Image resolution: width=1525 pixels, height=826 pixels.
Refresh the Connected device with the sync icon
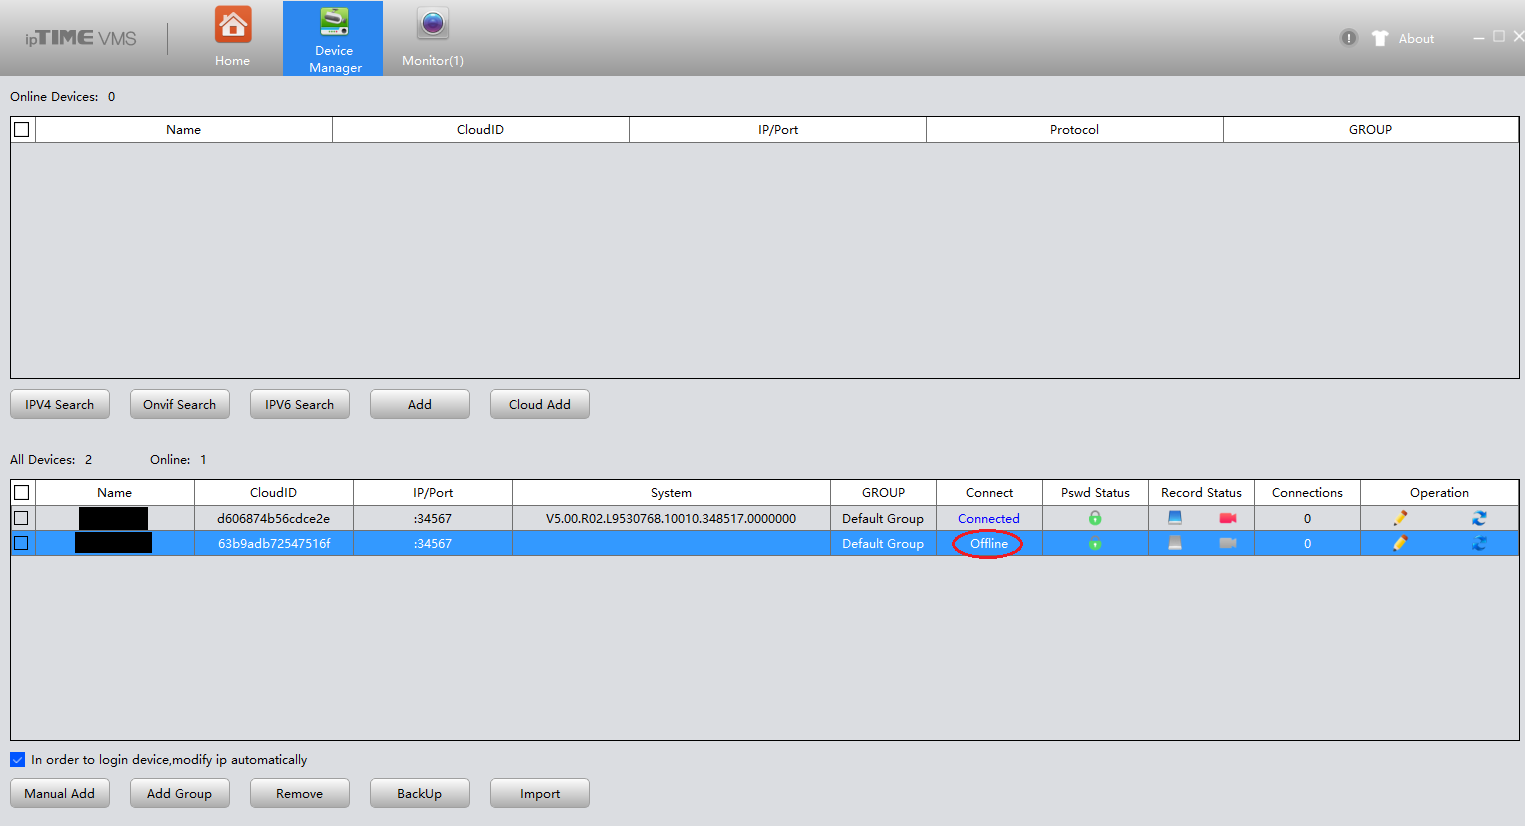pyautogui.click(x=1479, y=518)
